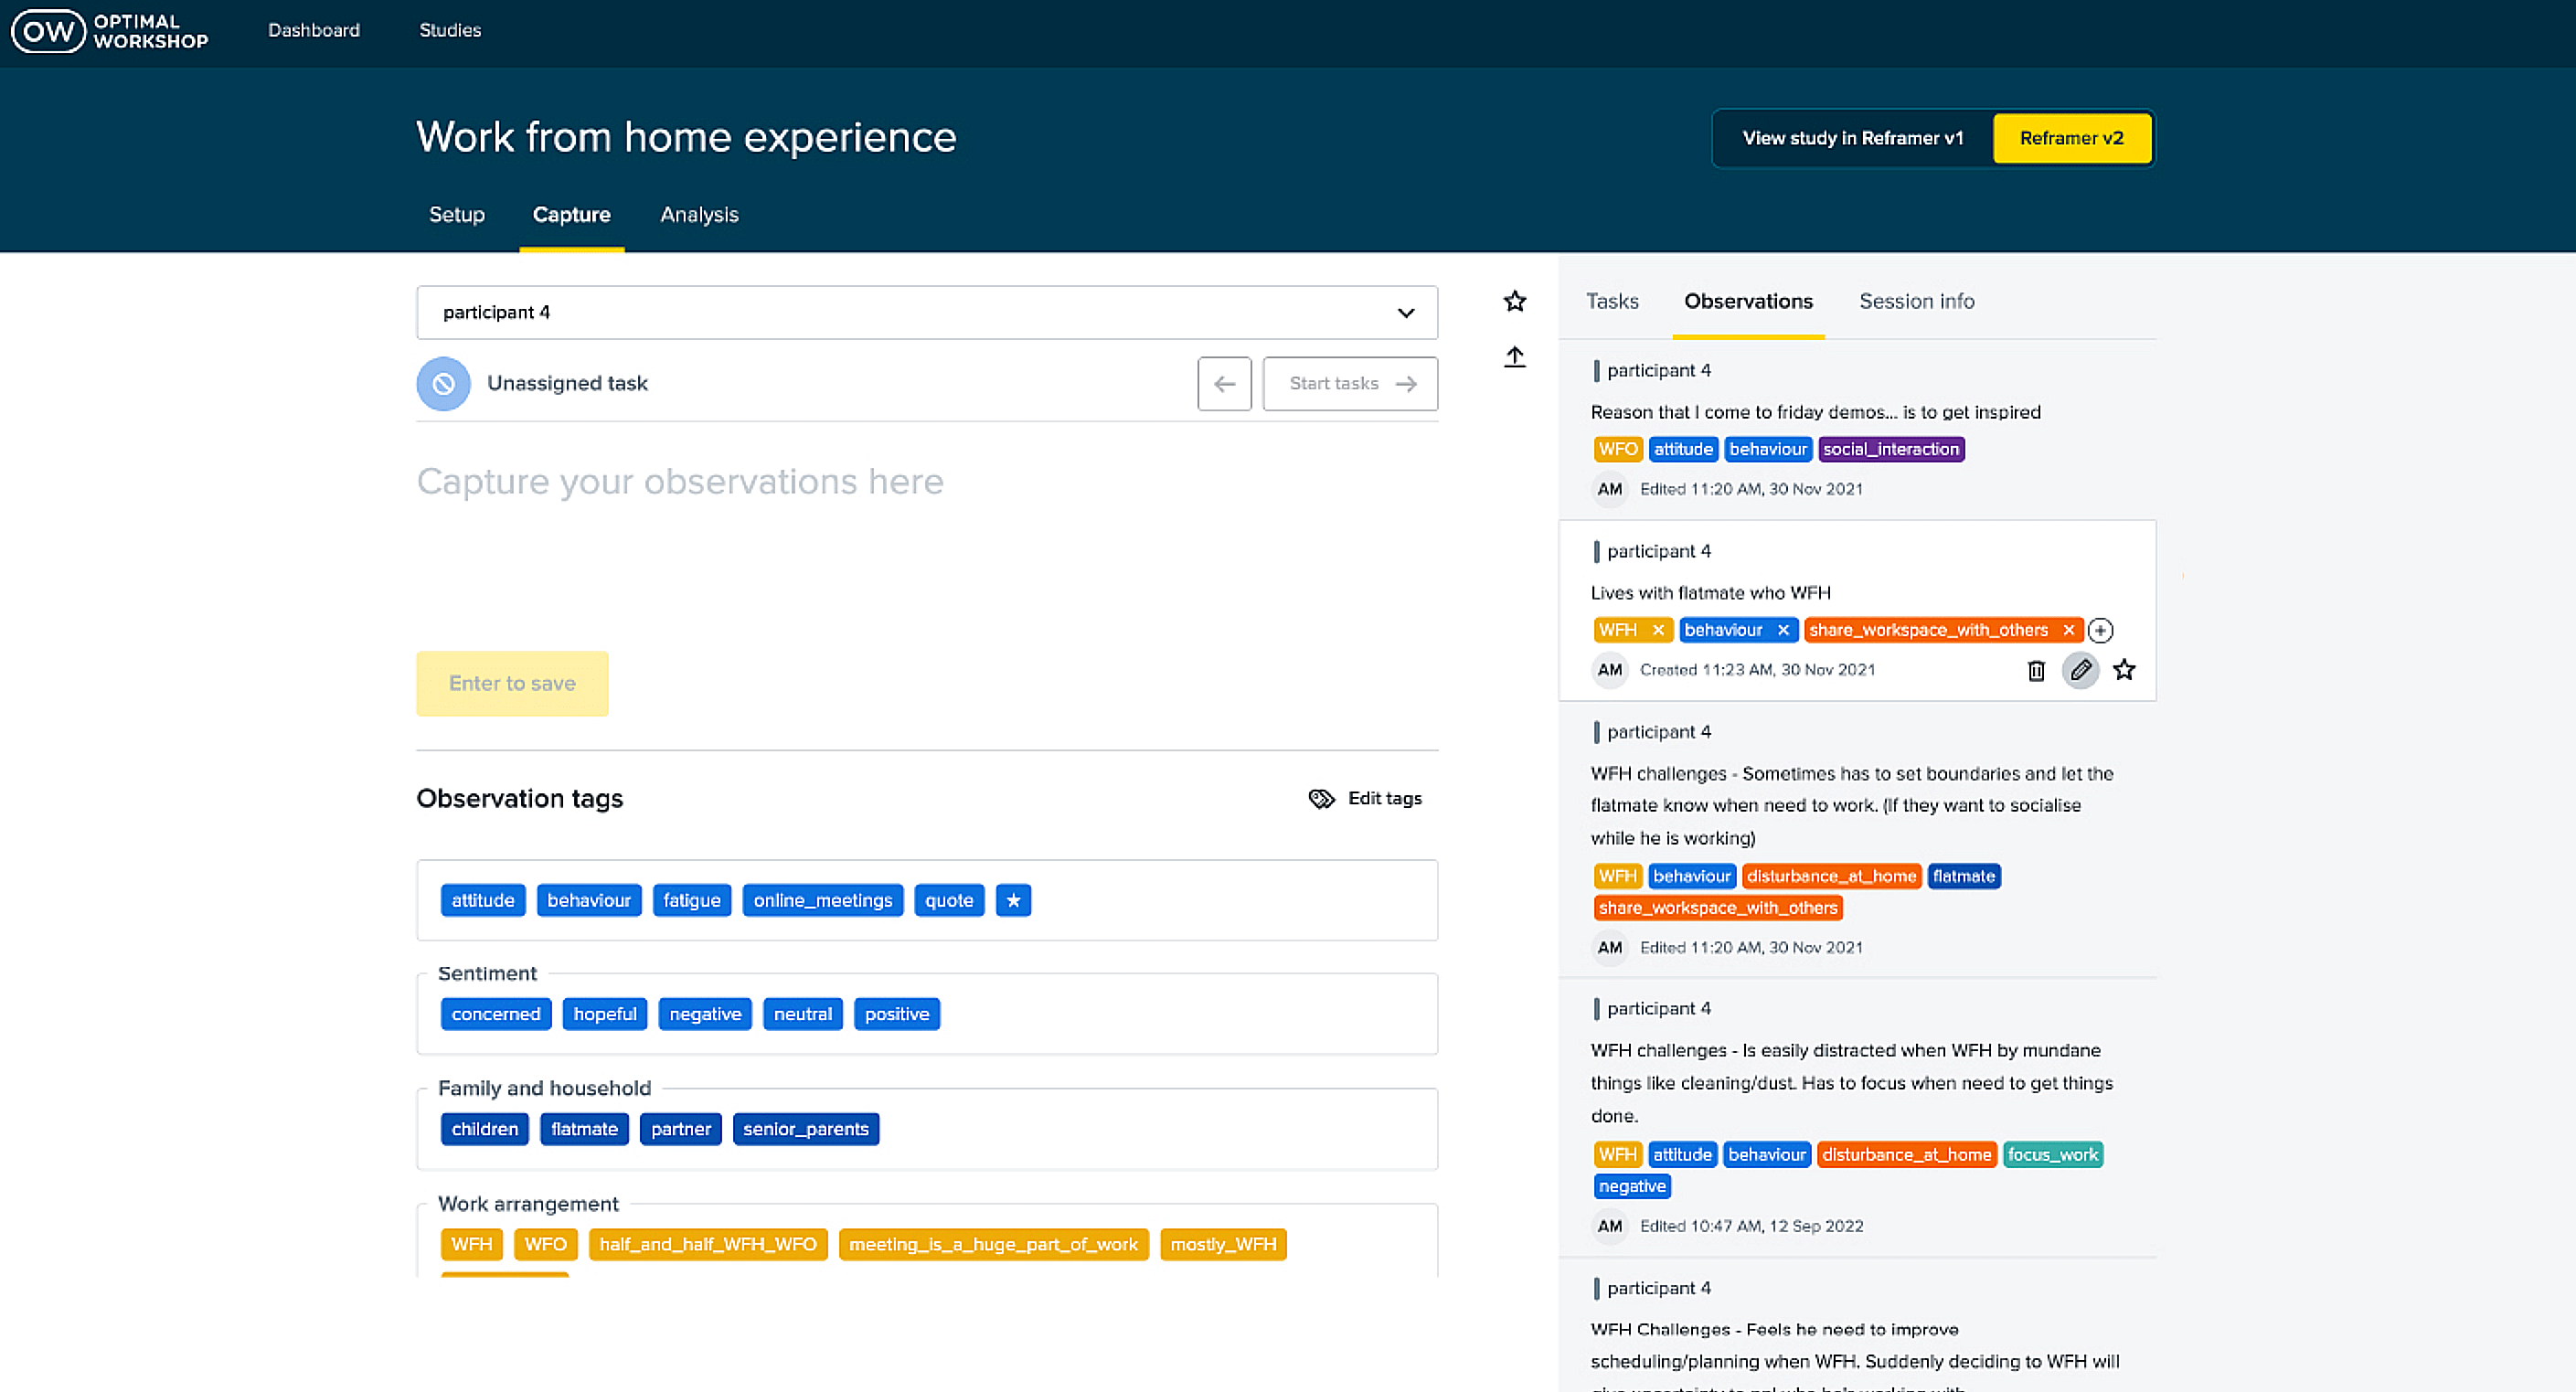
Task: Click the flatmate tag on boundaries observation
Action: click(1963, 877)
